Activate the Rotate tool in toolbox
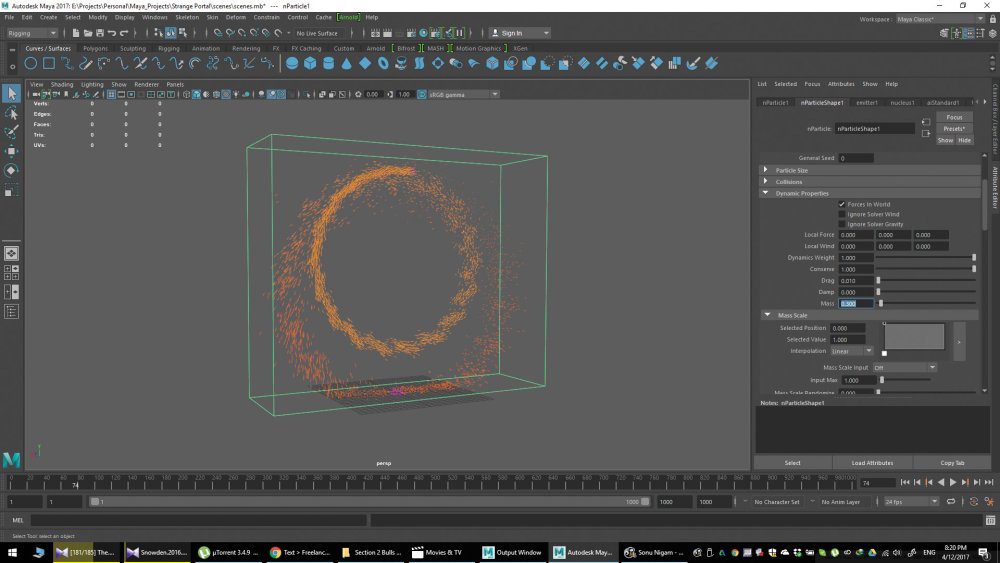 point(11,170)
